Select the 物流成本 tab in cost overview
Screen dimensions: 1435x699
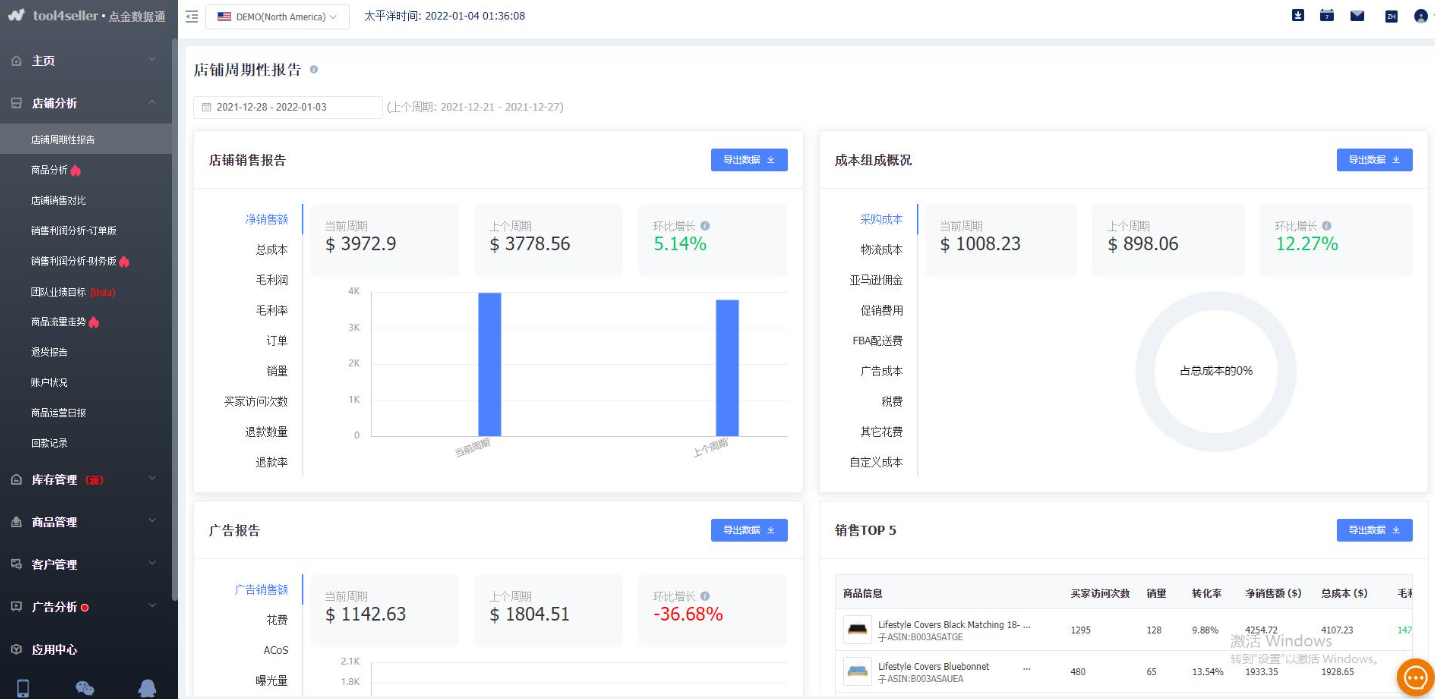(x=881, y=250)
